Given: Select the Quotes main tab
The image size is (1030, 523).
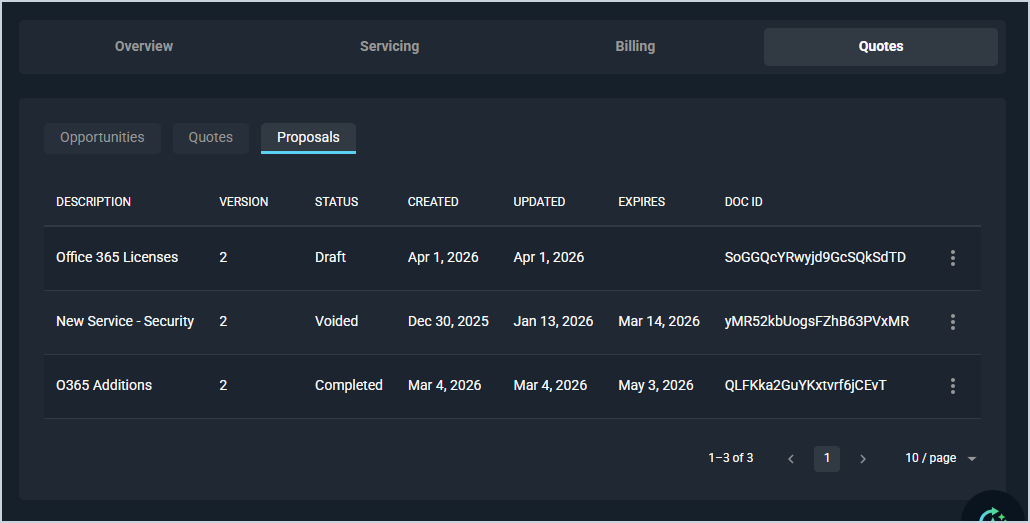Looking at the screenshot, I should [880, 47].
